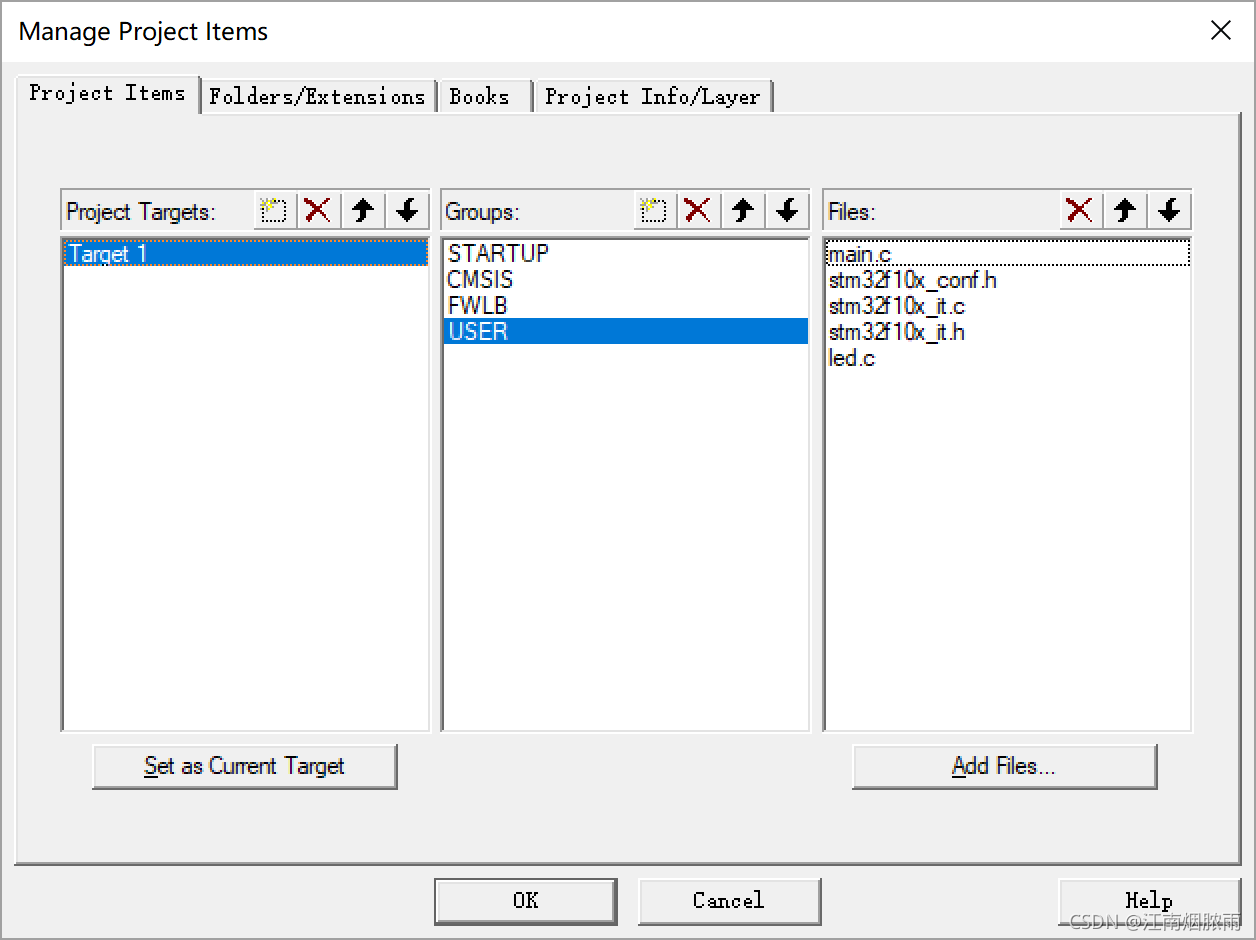1256x940 pixels.
Task: Select stm32f10x_it.c file
Action: (x=1008, y=306)
